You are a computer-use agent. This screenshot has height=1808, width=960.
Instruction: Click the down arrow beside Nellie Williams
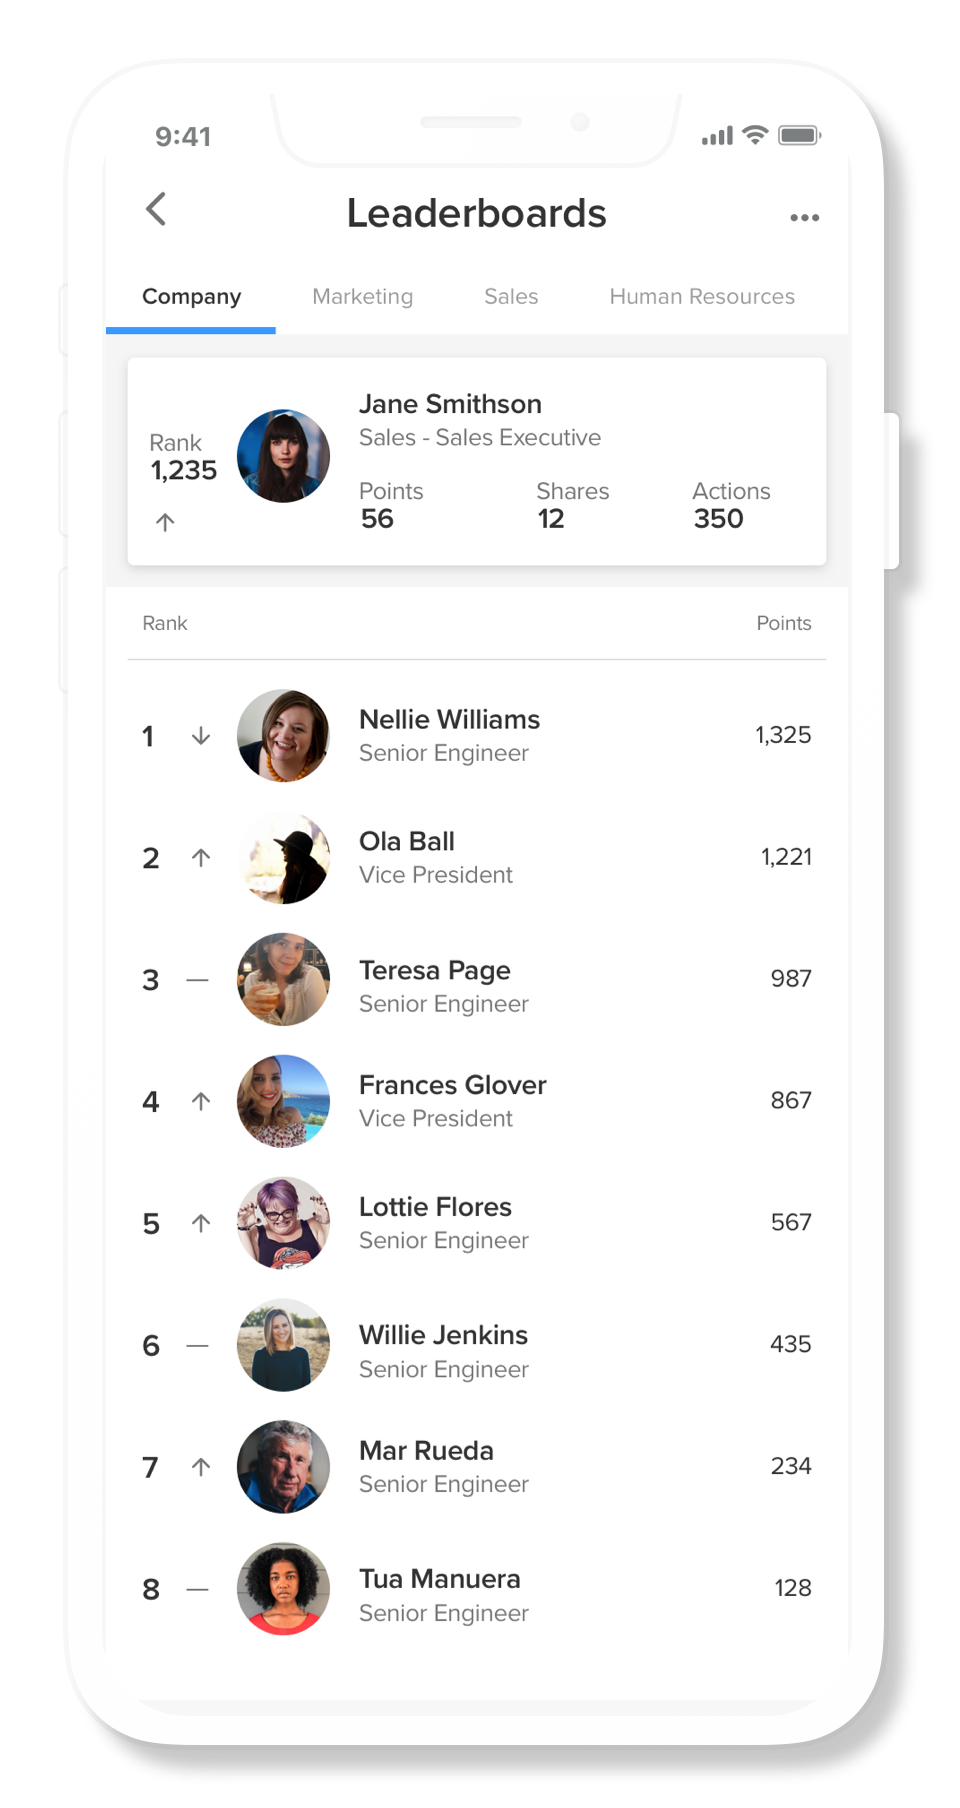pyautogui.click(x=201, y=736)
